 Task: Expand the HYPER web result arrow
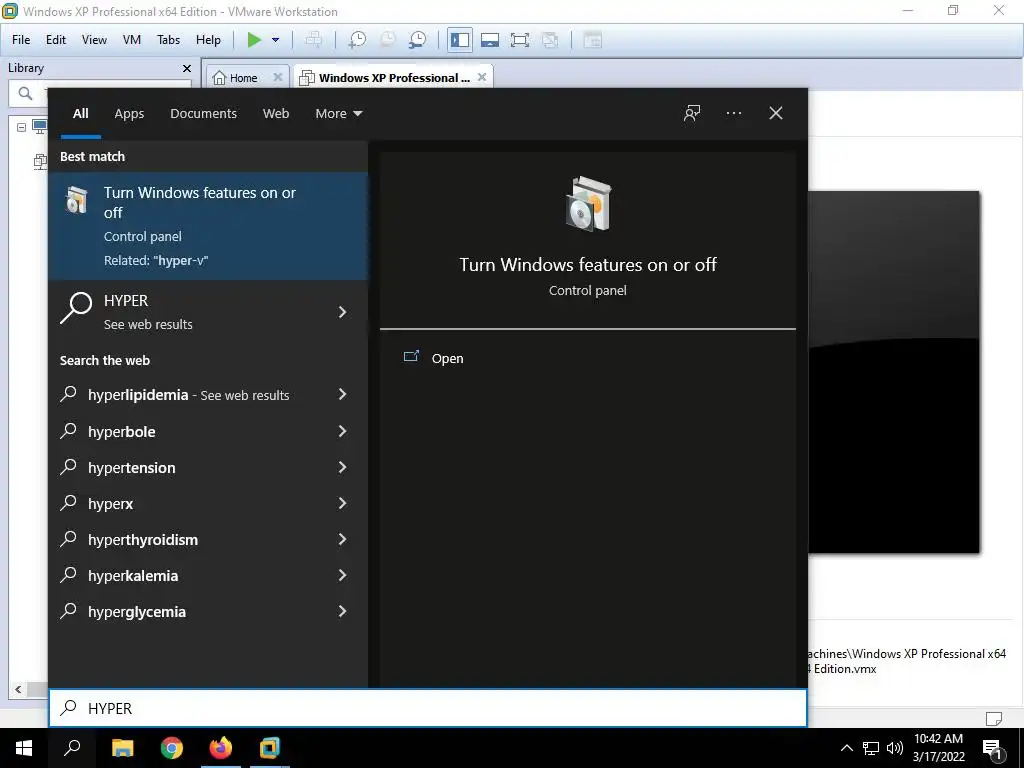(x=342, y=312)
